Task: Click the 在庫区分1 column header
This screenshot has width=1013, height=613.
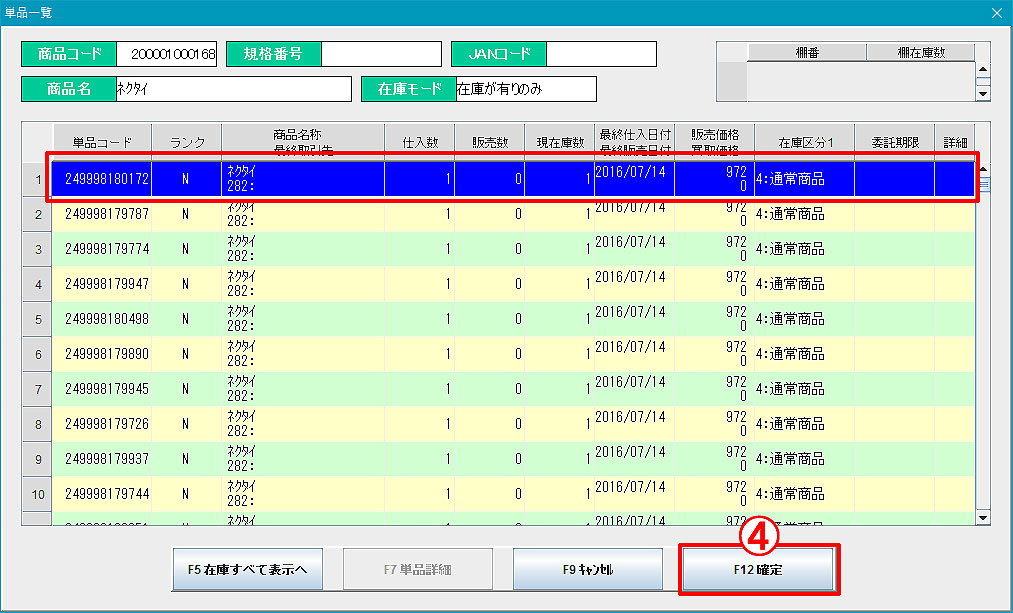Action: (803, 143)
